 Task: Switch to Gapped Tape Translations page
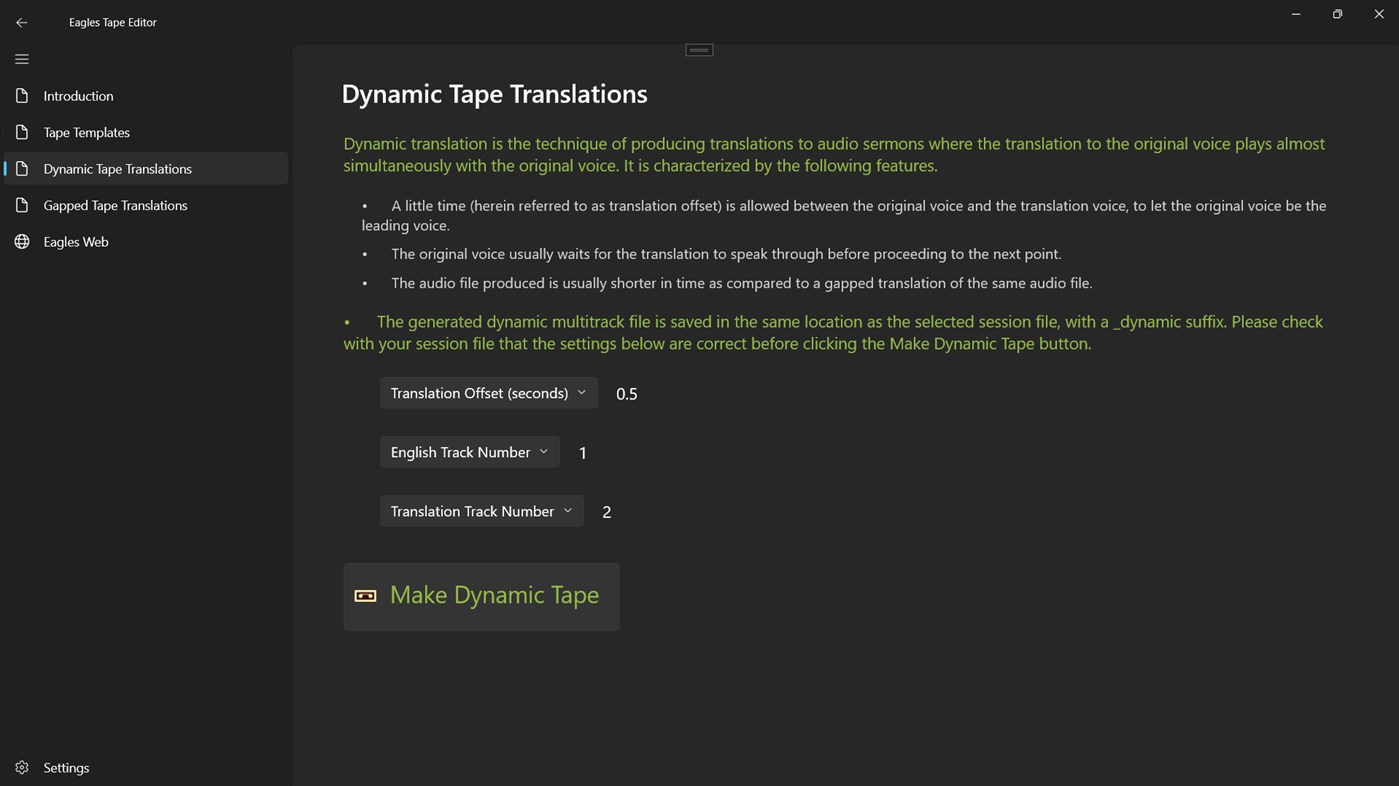[x=115, y=205]
